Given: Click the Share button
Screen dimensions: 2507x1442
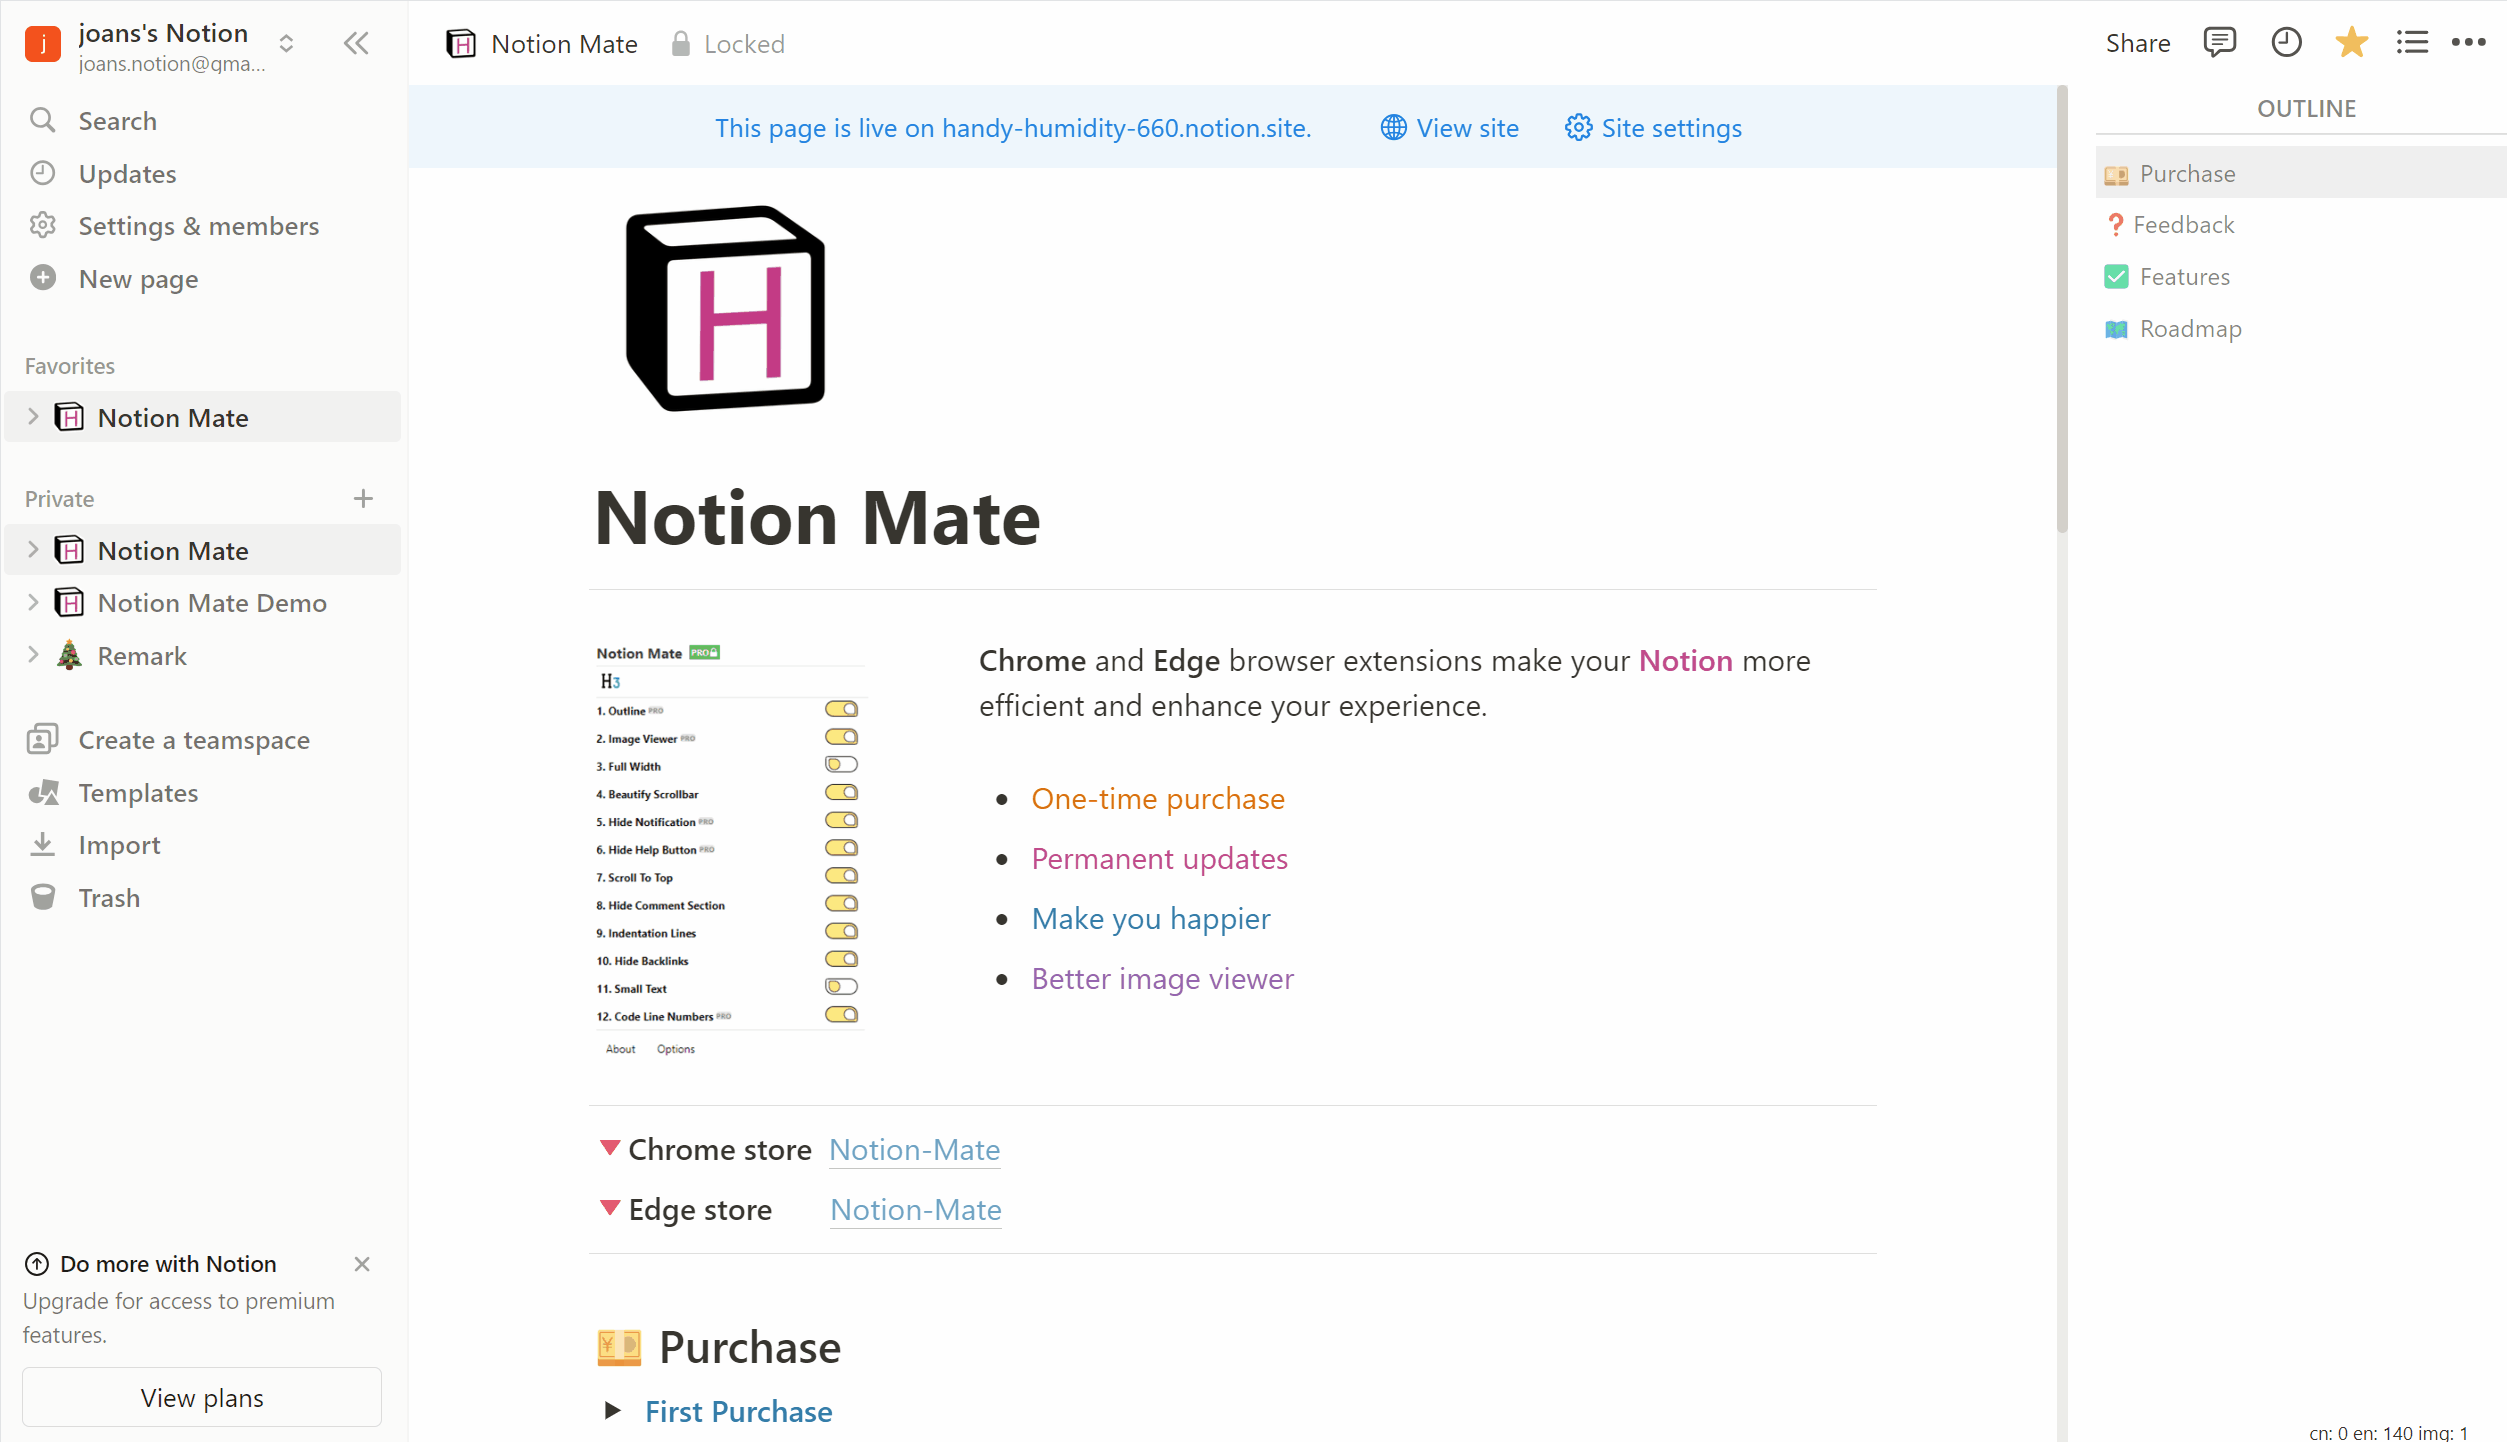Looking at the screenshot, I should coord(2137,43).
